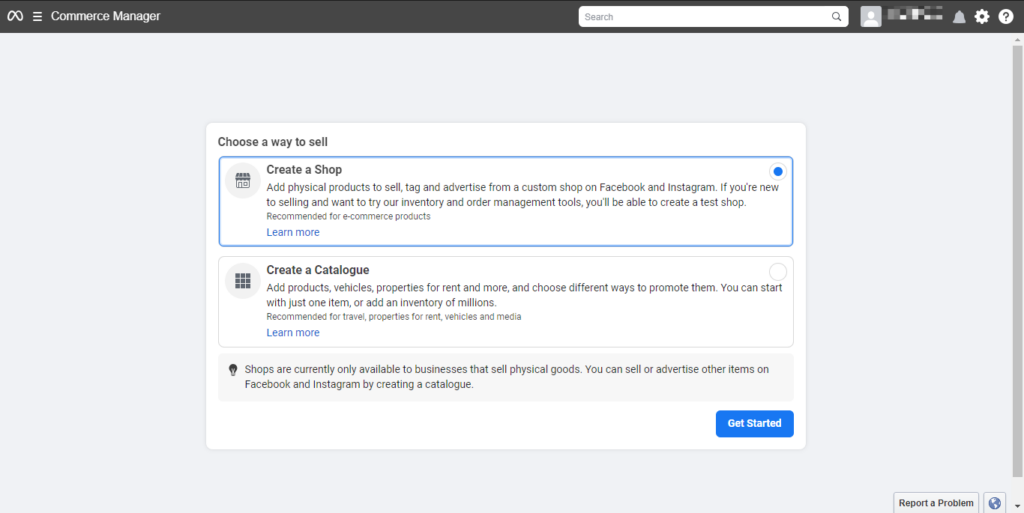Open Learn more under Create a Catalogue

pos(293,333)
